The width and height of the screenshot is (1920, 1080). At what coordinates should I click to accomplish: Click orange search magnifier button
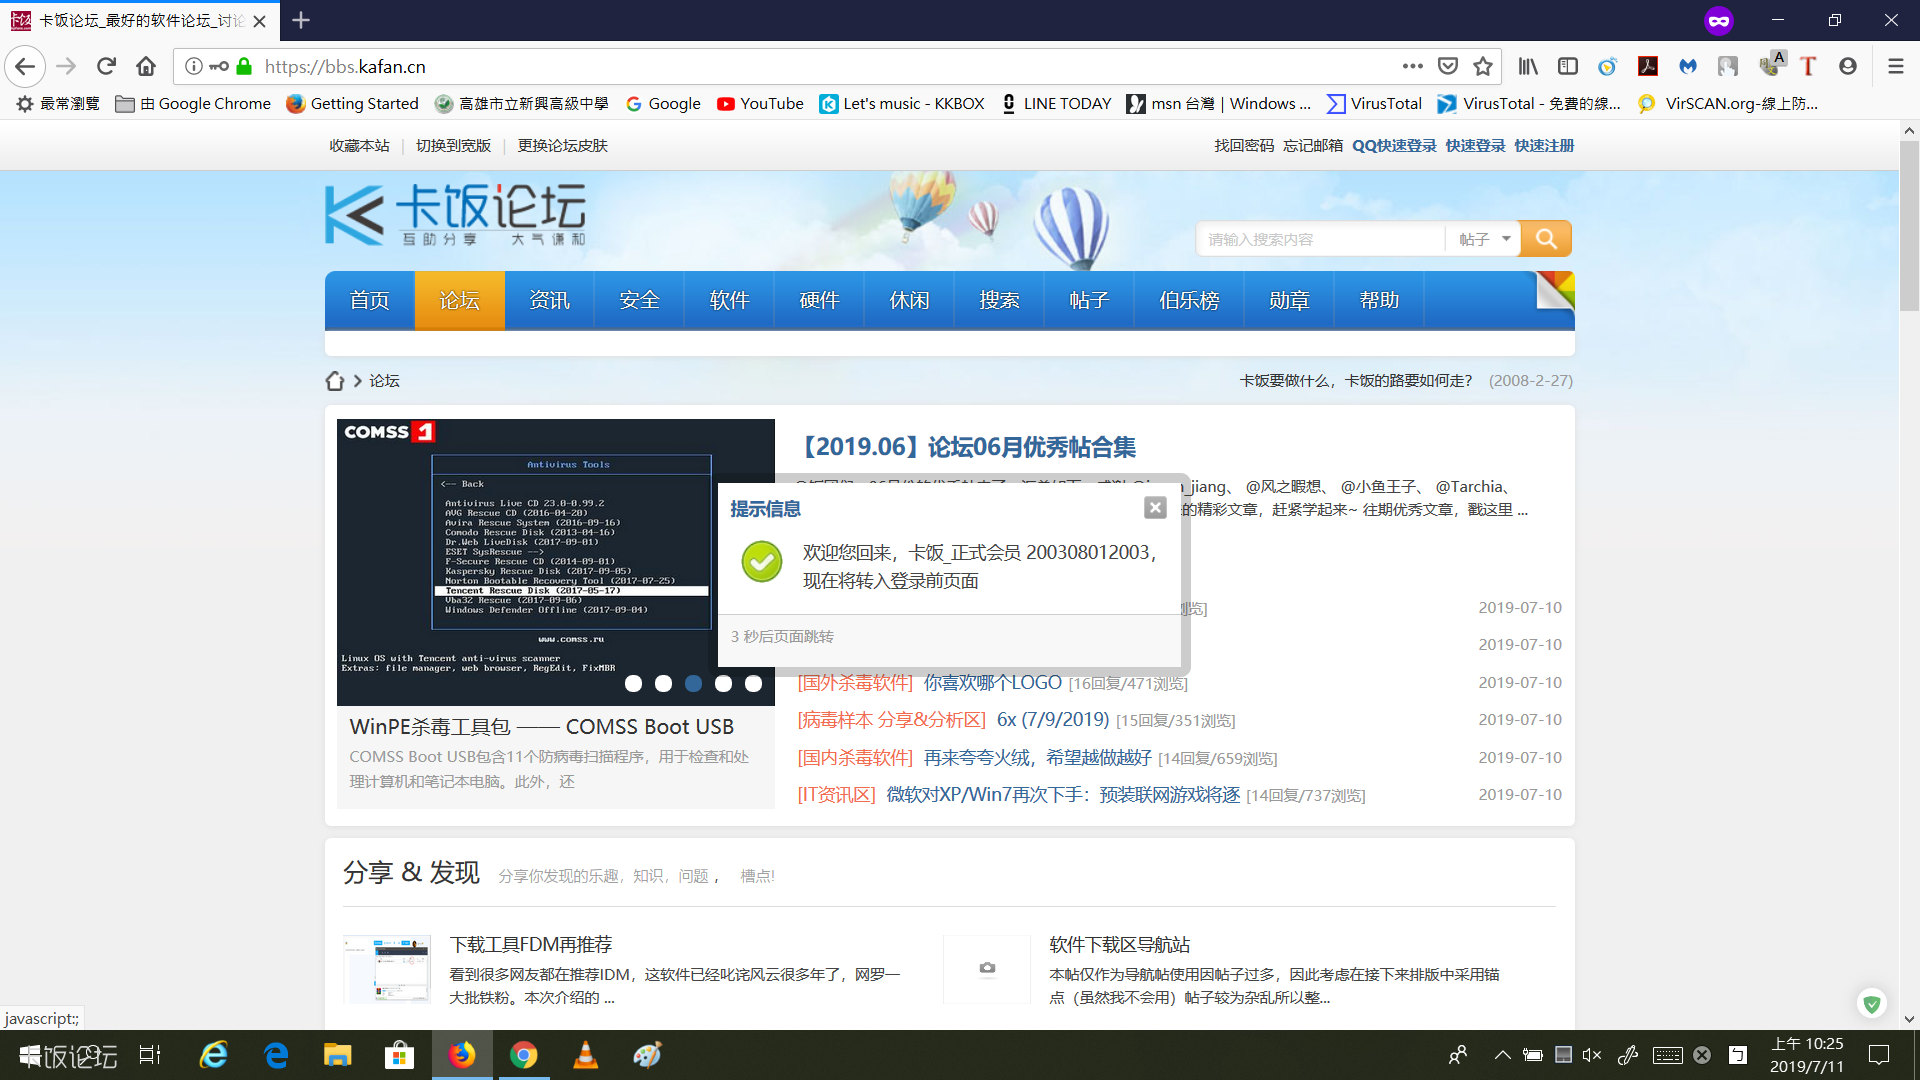(1546, 239)
